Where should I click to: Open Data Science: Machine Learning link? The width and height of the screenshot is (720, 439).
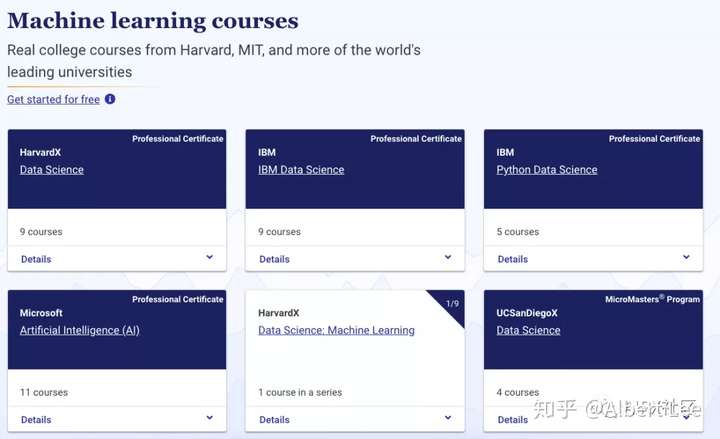point(336,330)
